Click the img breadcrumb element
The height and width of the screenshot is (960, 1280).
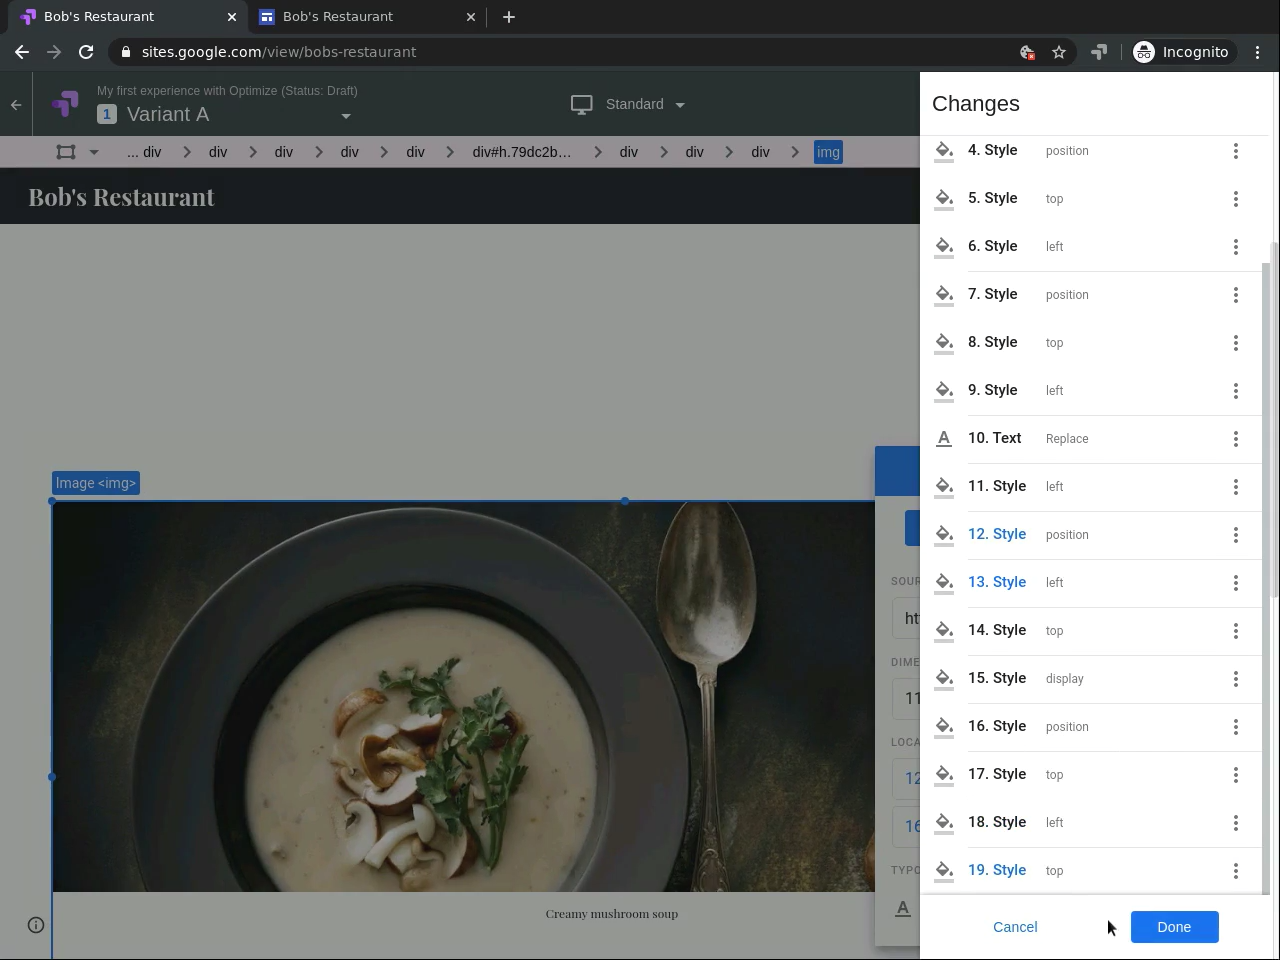[x=828, y=152]
